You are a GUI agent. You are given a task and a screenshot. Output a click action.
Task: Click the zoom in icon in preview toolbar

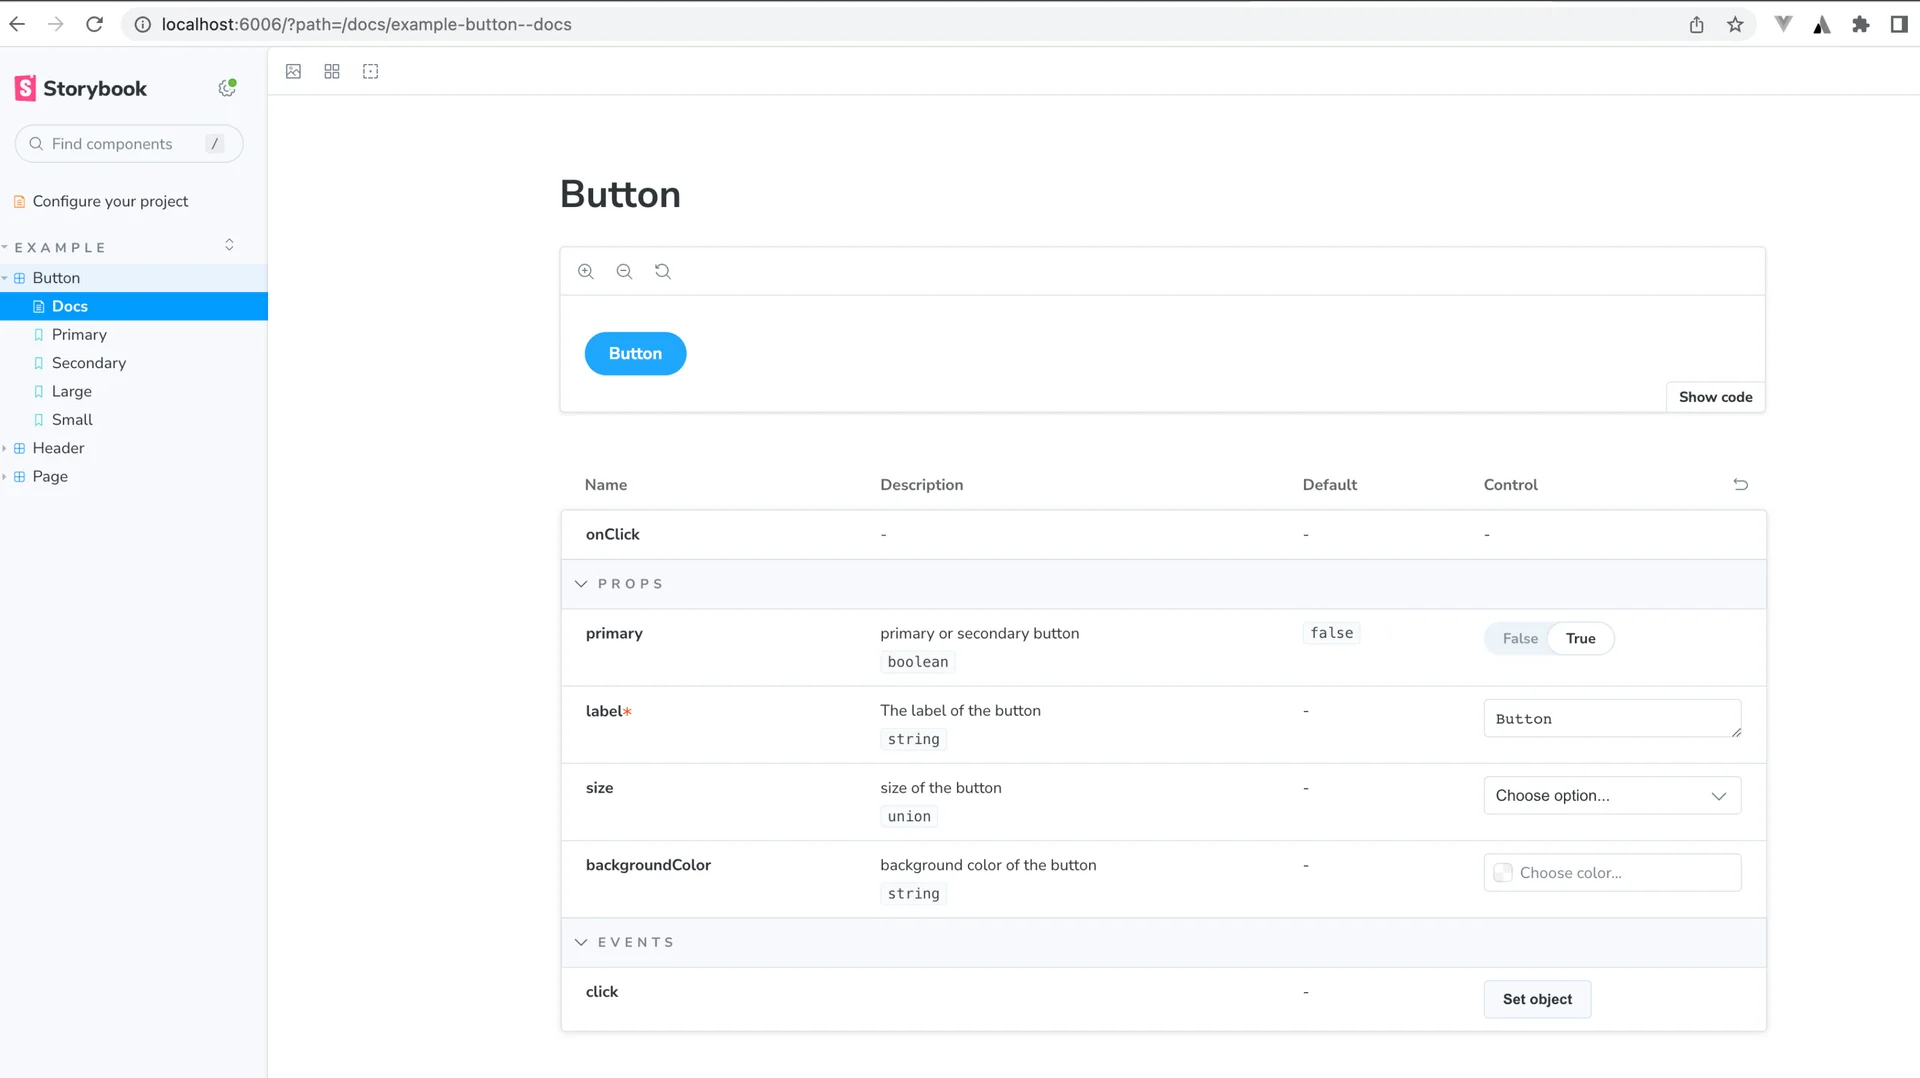586,271
